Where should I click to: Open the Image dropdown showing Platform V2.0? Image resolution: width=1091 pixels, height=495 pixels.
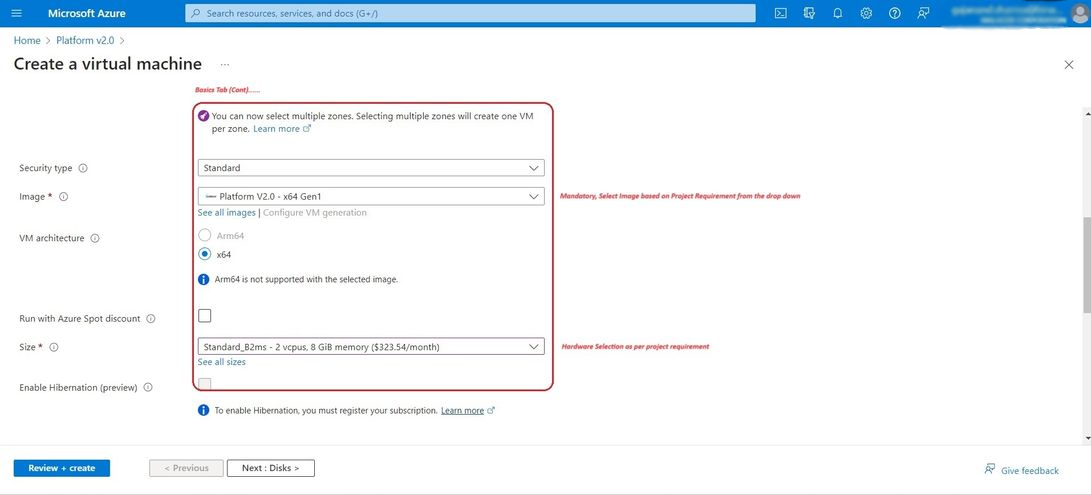tap(371, 196)
